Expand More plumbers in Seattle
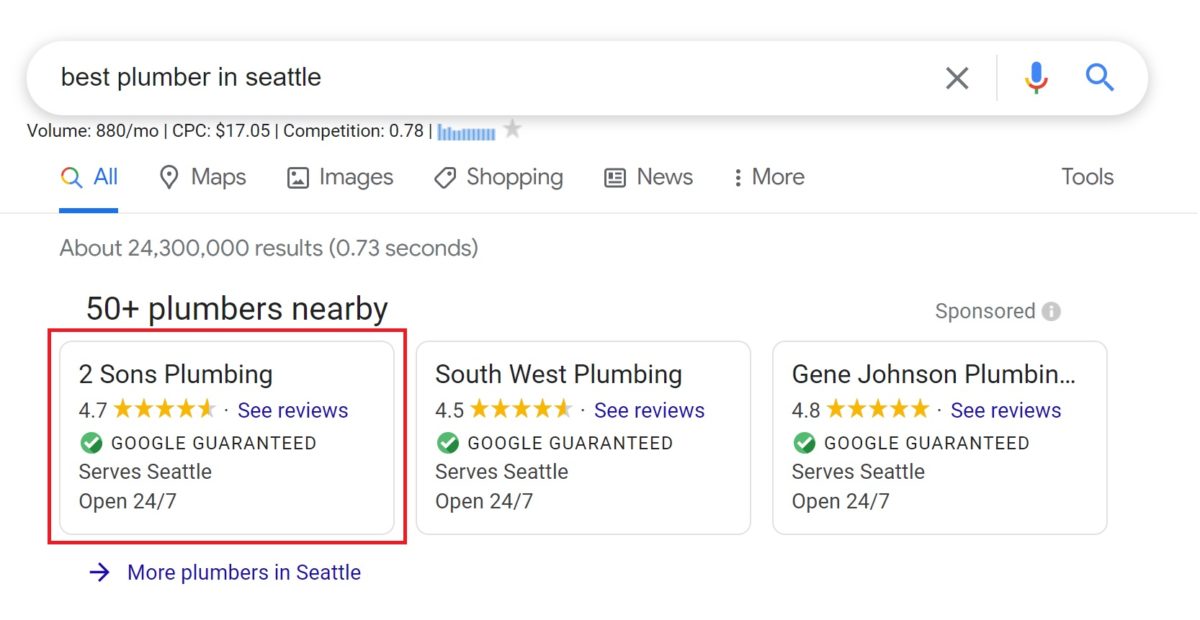 (243, 572)
